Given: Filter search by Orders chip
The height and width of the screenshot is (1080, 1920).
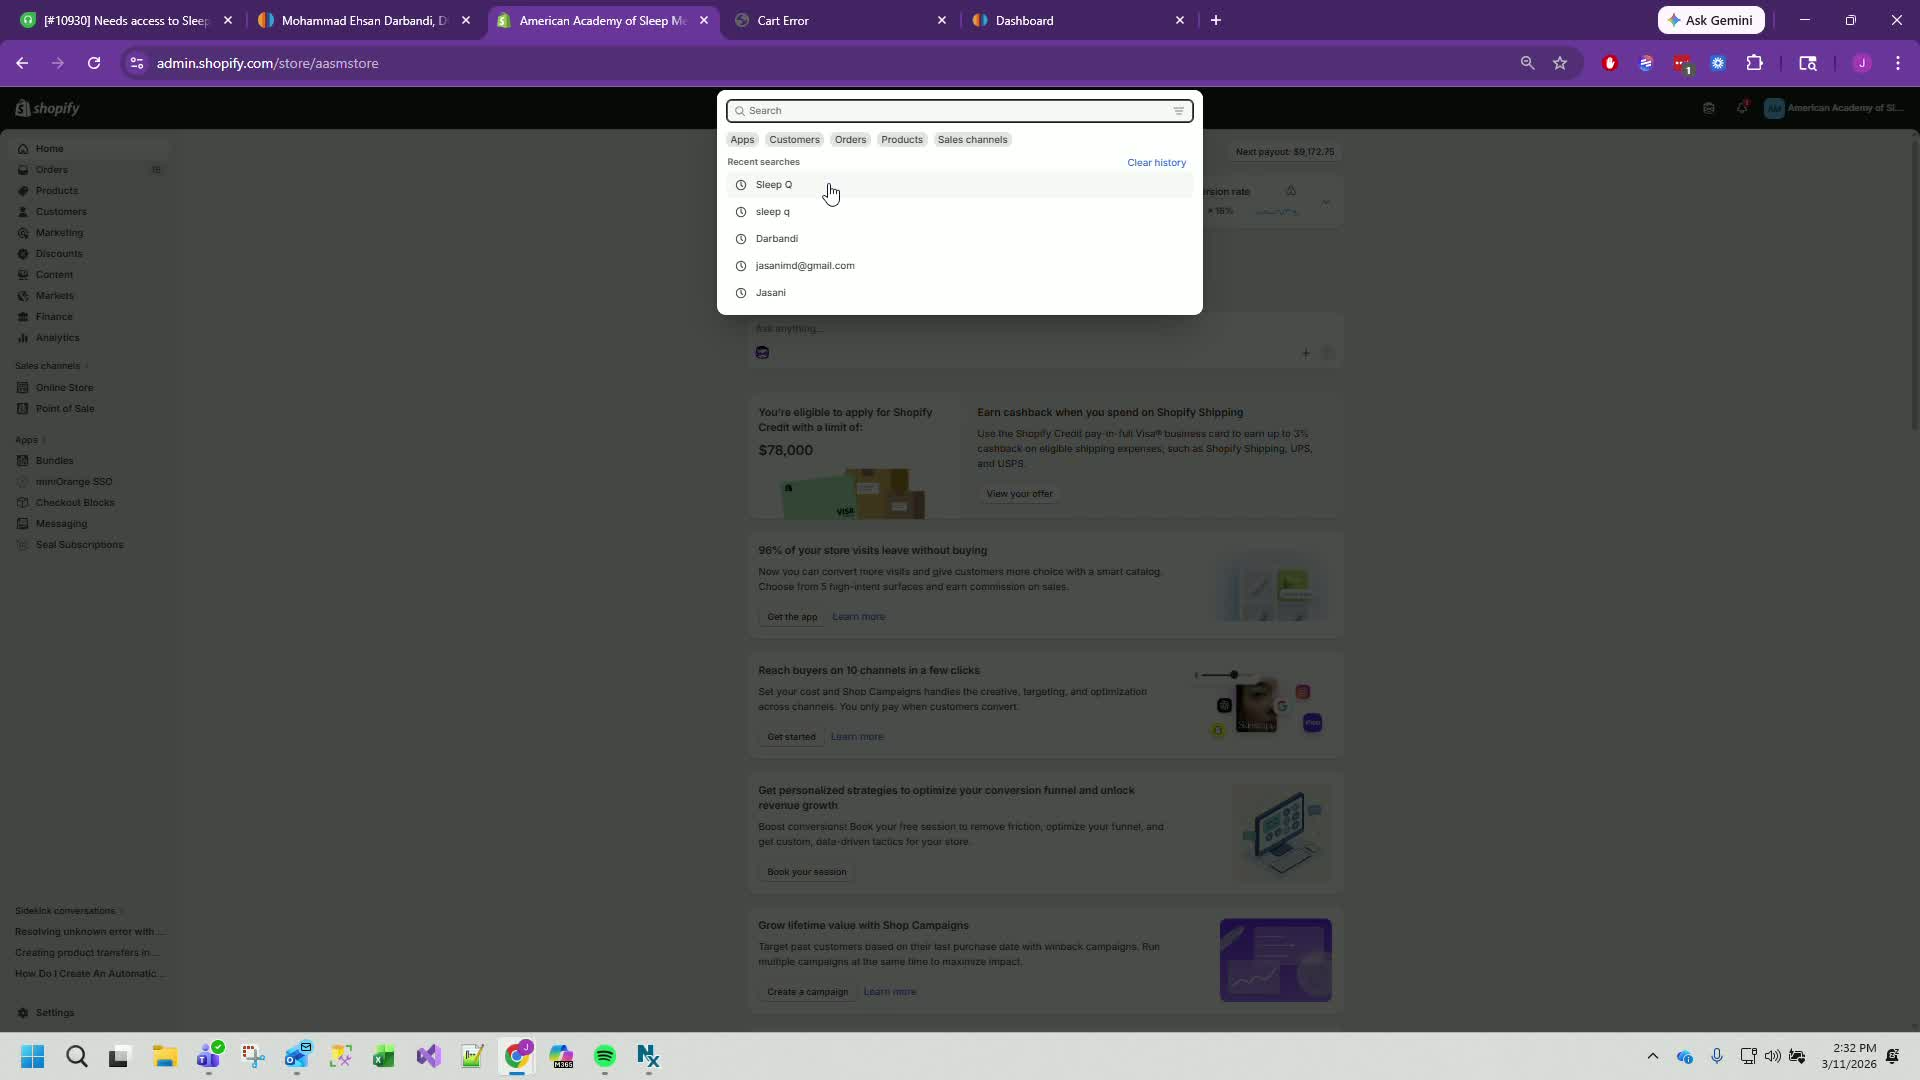Looking at the screenshot, I should pos(850,140).
